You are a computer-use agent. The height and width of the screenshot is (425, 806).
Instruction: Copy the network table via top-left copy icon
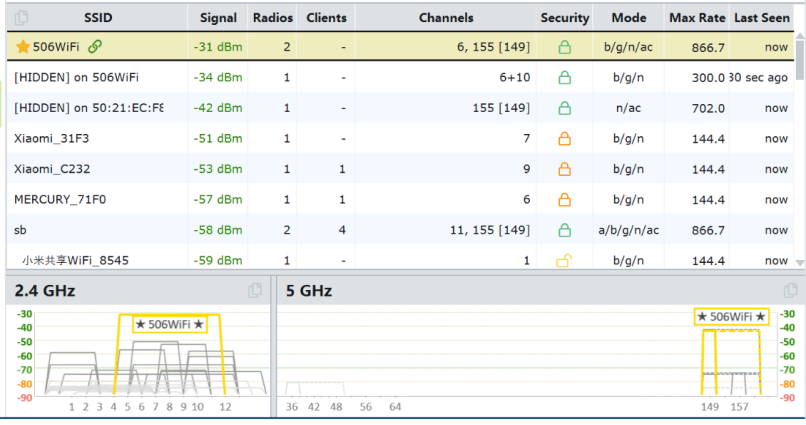(x=21, y=18)
